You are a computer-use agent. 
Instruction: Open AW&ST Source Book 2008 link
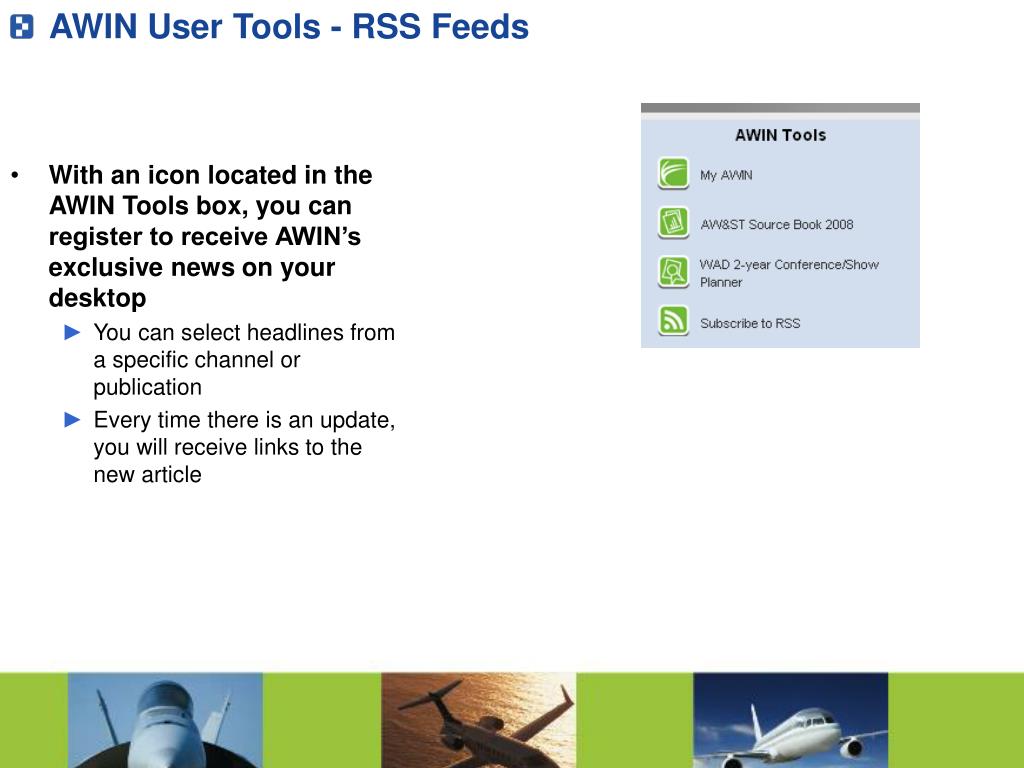point(776,225)
